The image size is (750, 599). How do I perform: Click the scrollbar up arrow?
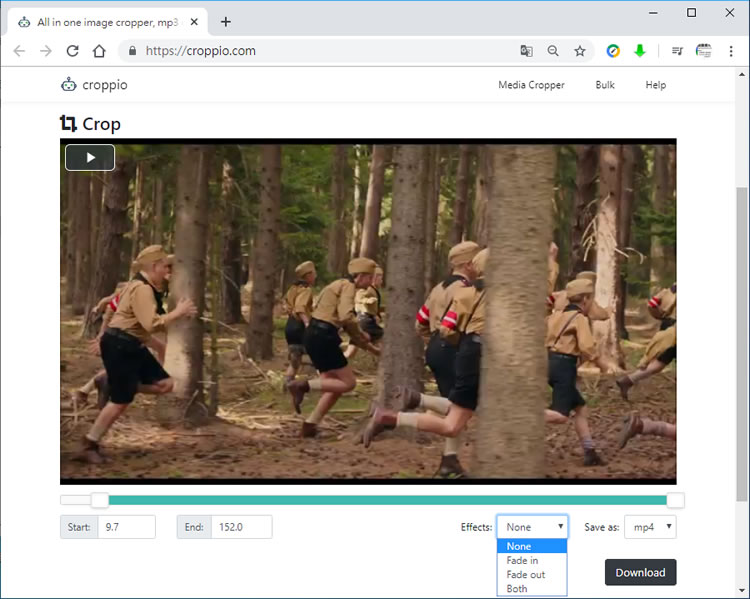742,74
